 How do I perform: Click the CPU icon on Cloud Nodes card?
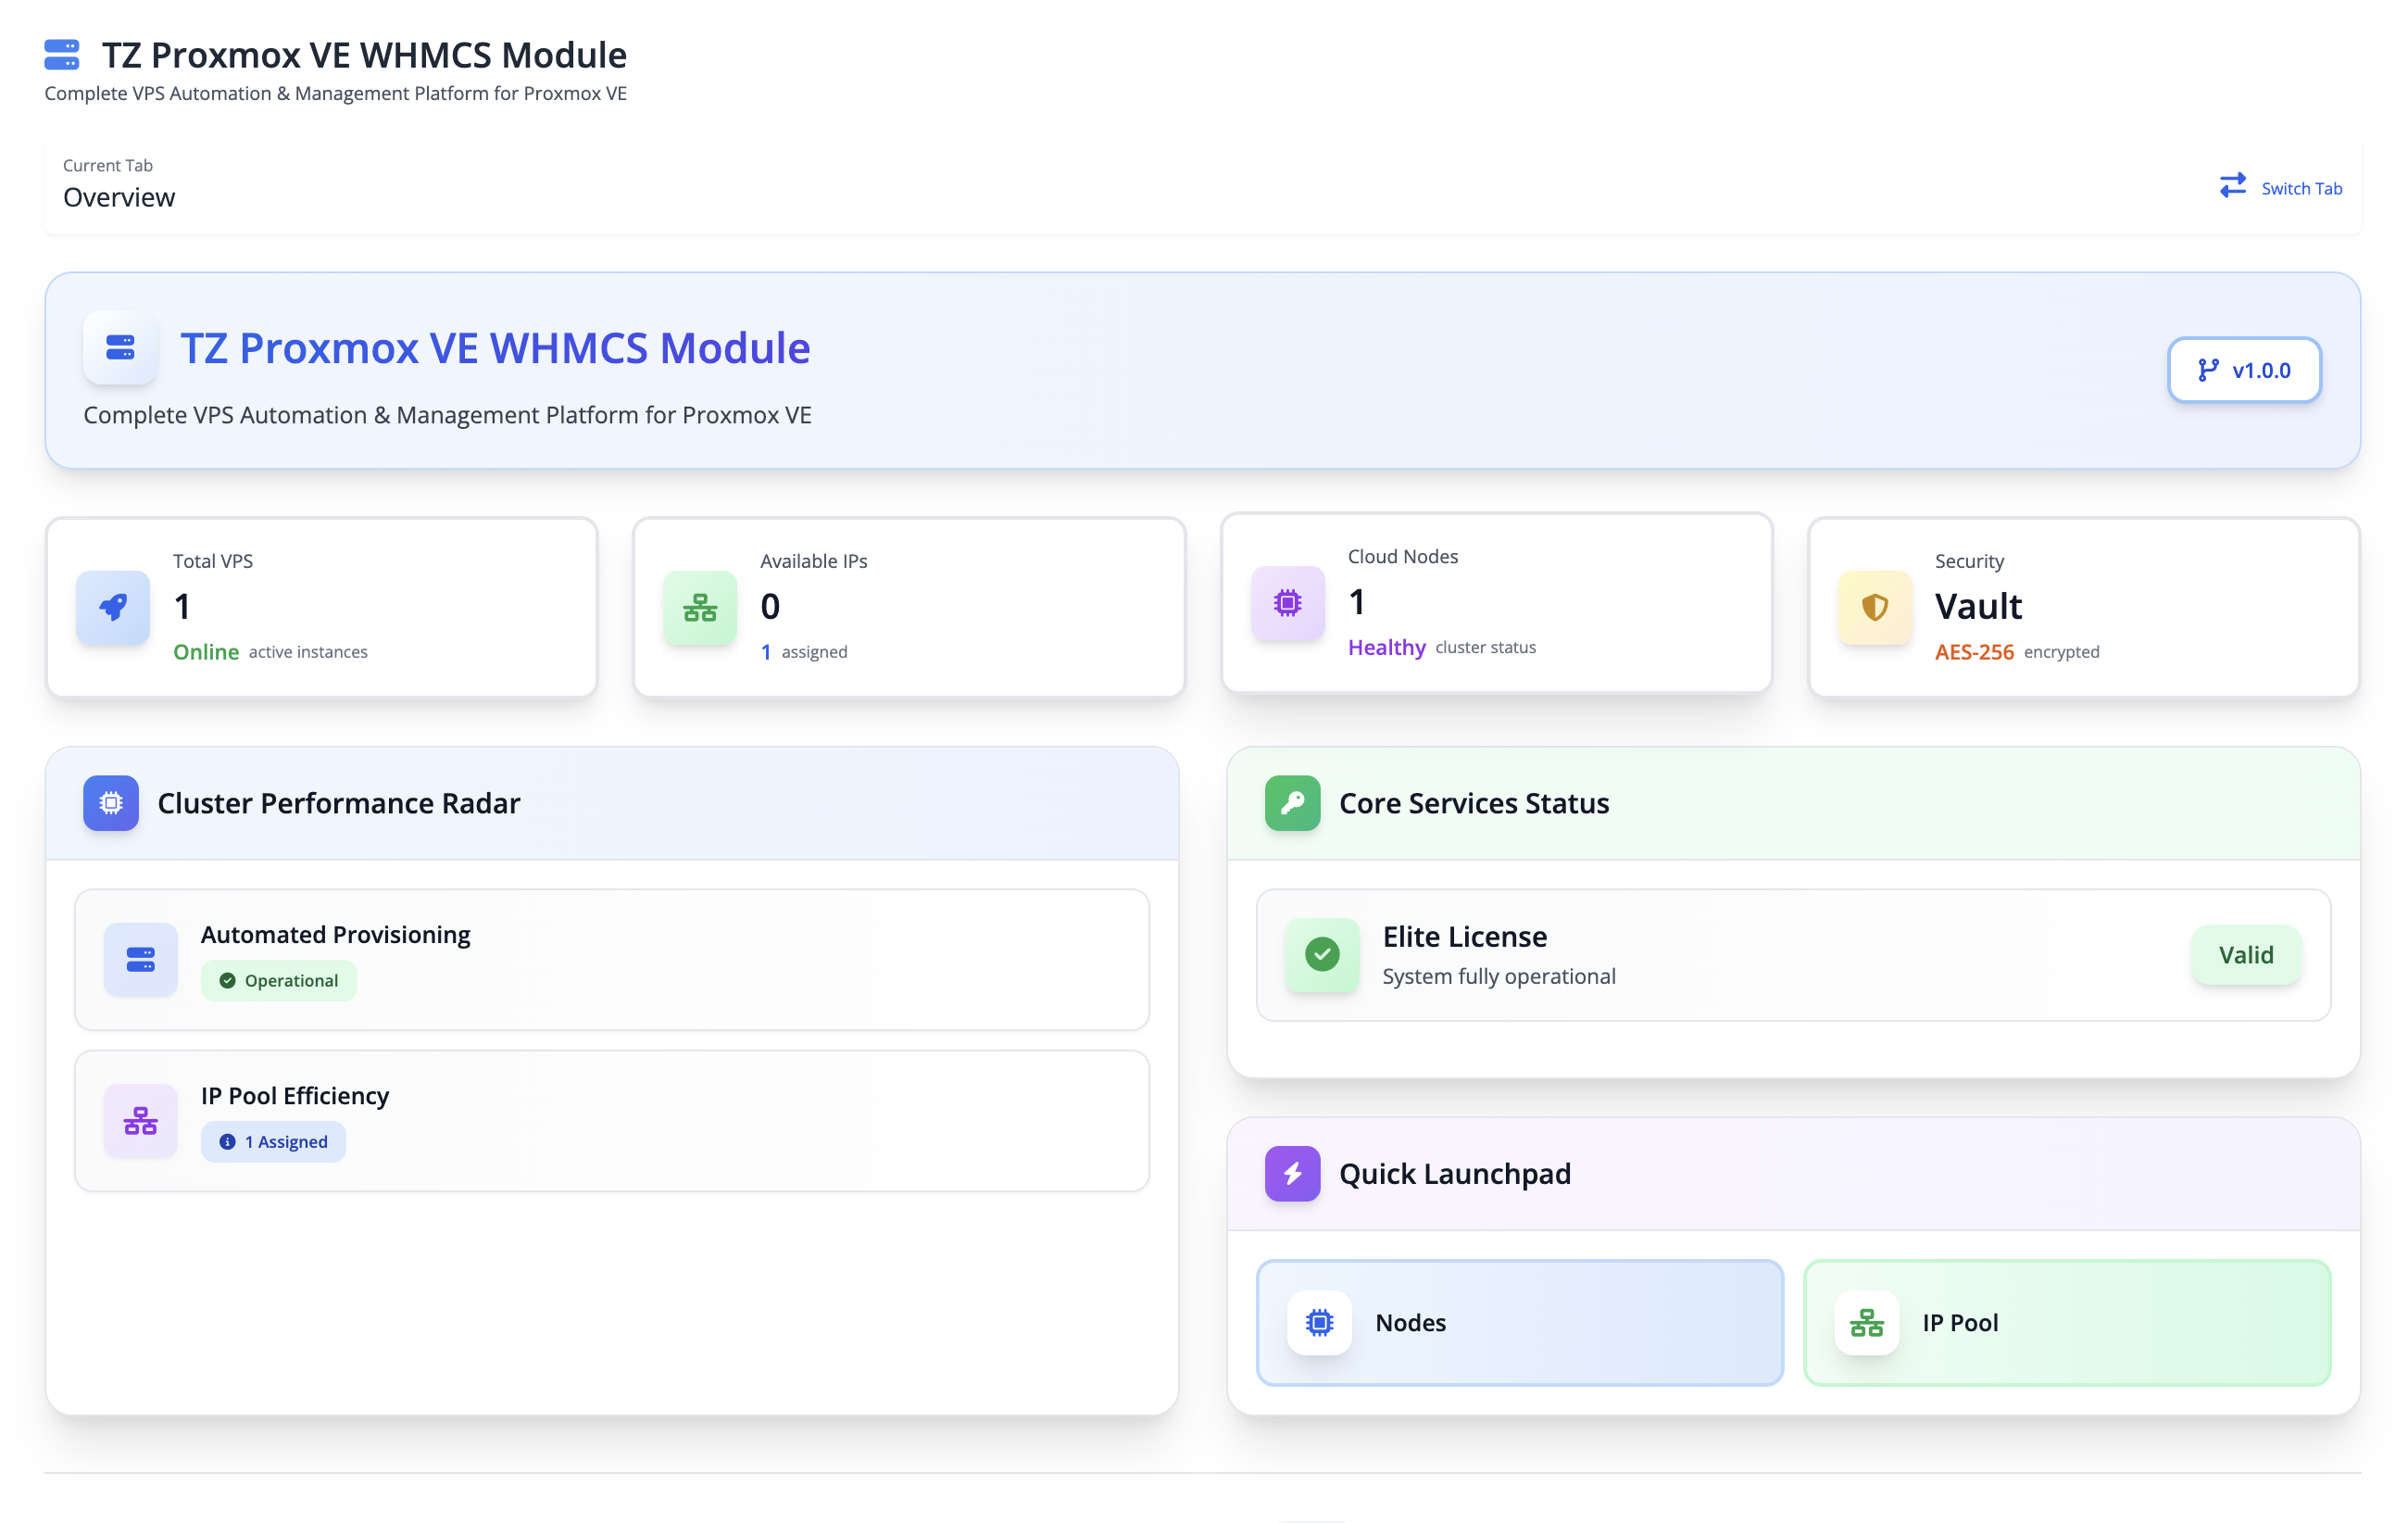(1287, 602)
